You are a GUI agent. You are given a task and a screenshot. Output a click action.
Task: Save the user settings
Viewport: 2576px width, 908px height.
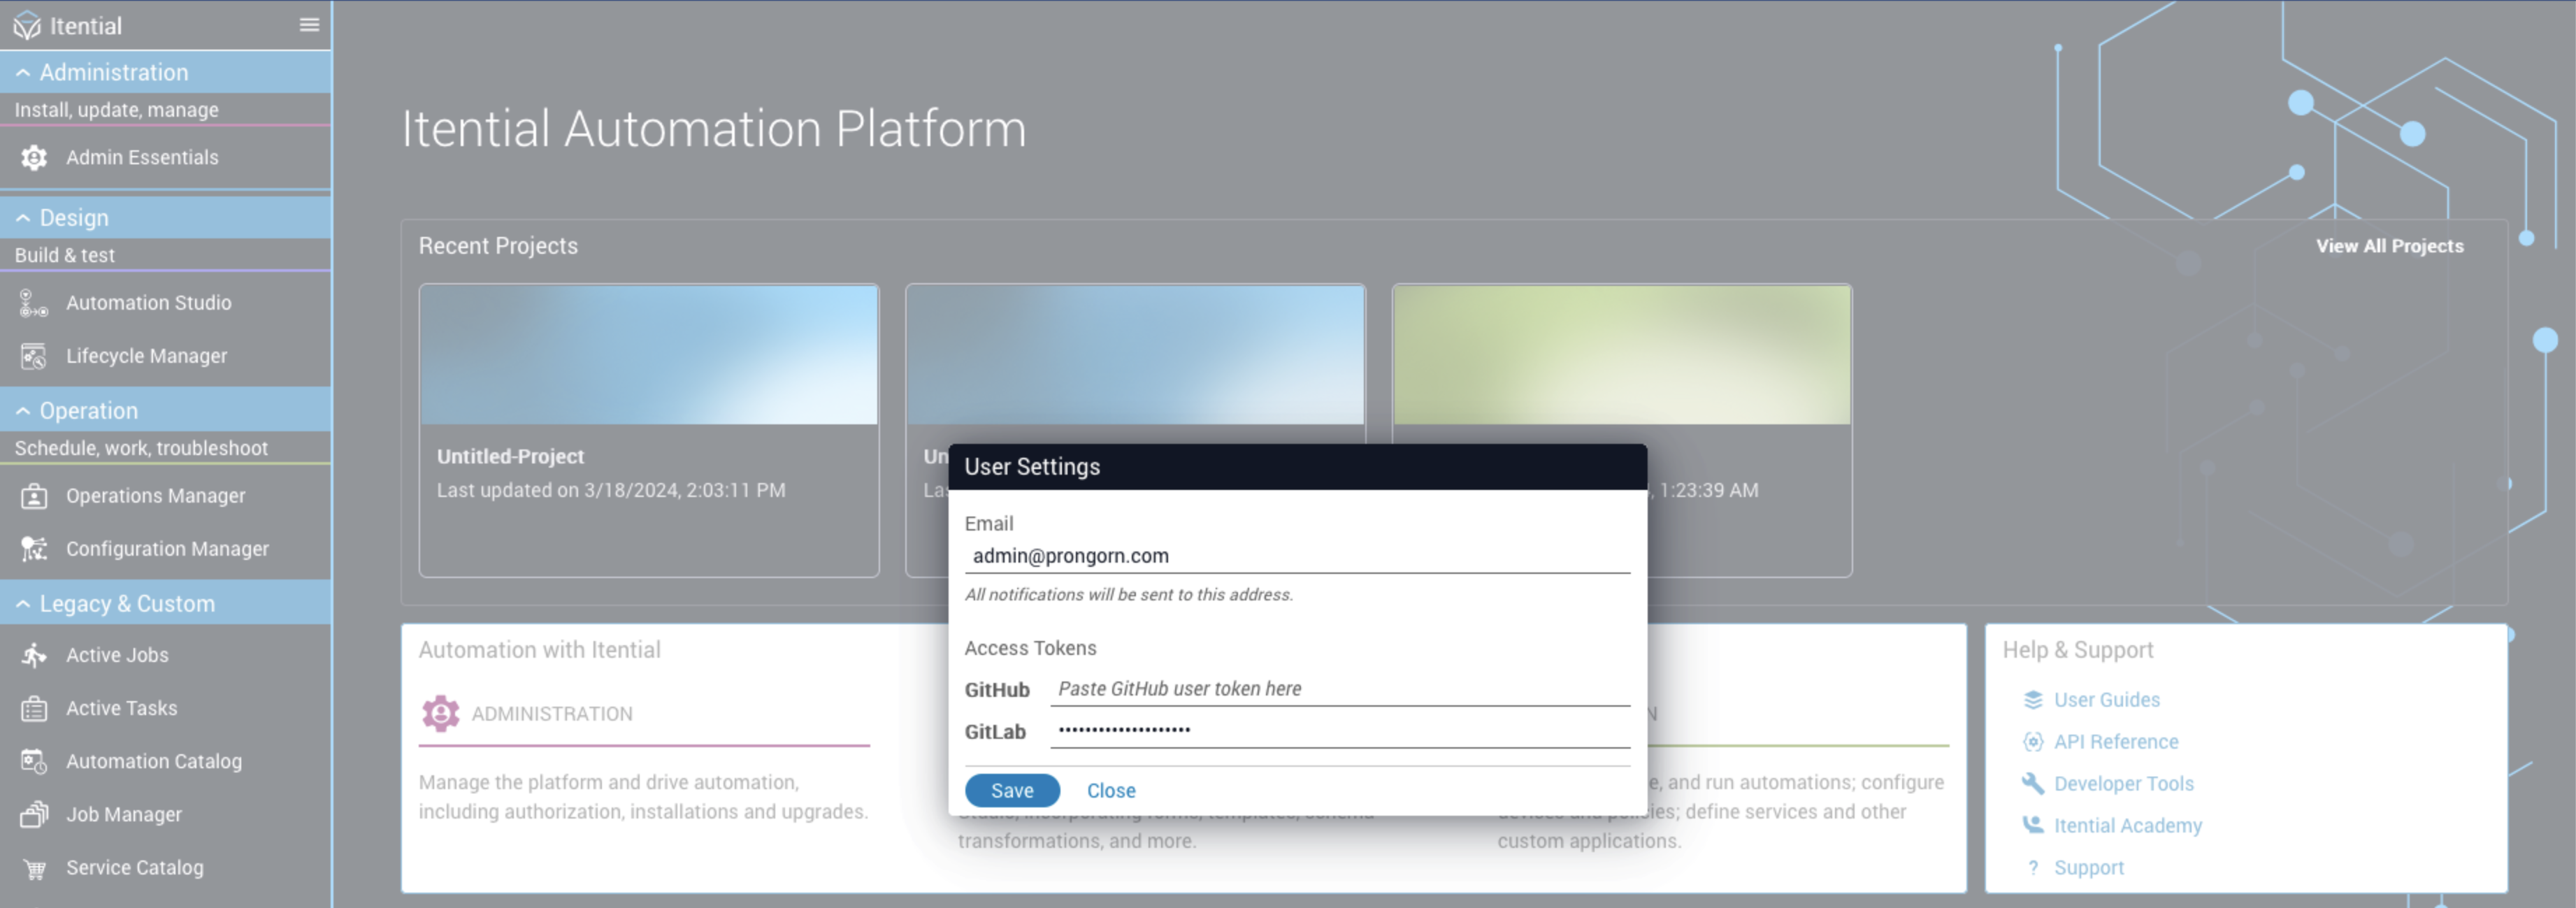tap(1011, 790)
